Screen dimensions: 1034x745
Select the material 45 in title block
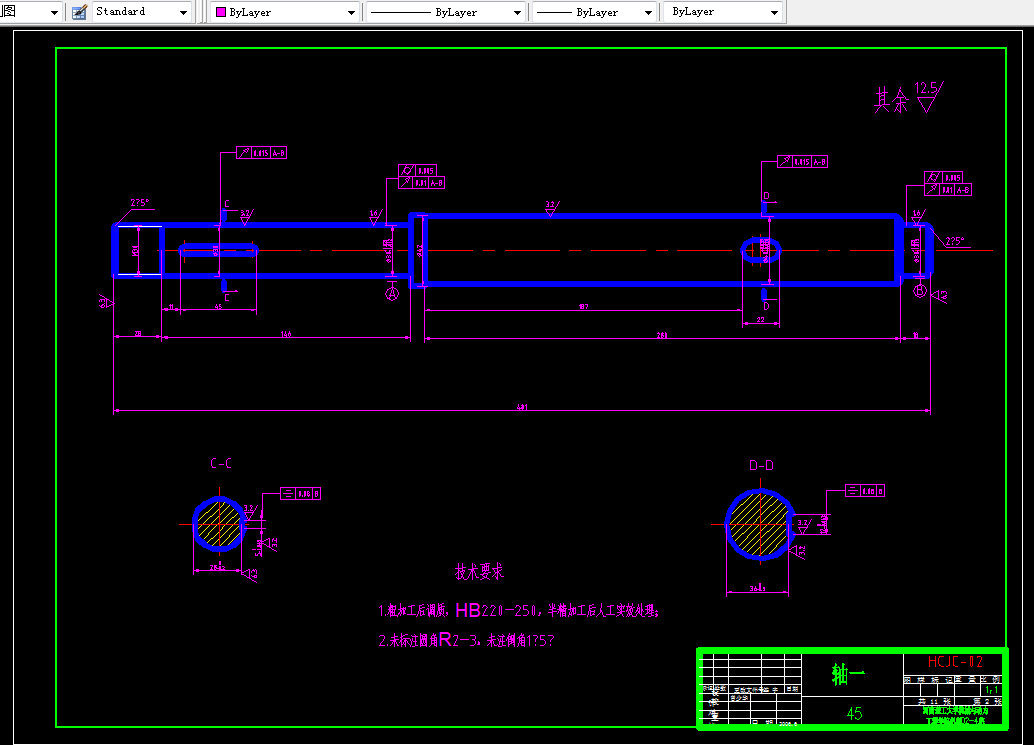coord(854,714)
